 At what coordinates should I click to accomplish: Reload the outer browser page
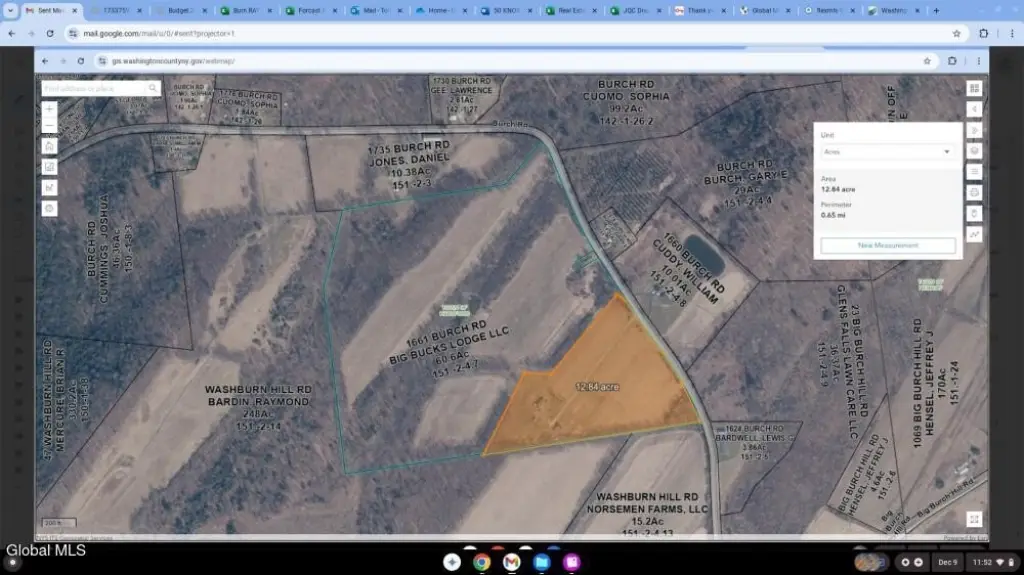tap(50, 33)
